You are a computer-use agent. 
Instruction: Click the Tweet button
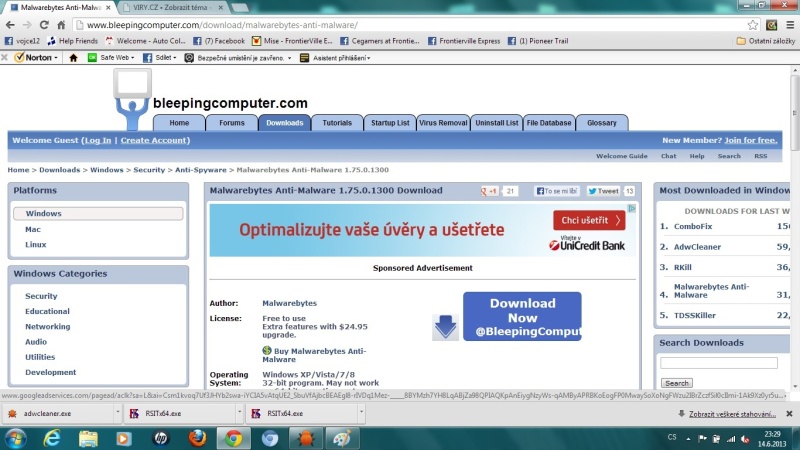[x=603, y=191]
